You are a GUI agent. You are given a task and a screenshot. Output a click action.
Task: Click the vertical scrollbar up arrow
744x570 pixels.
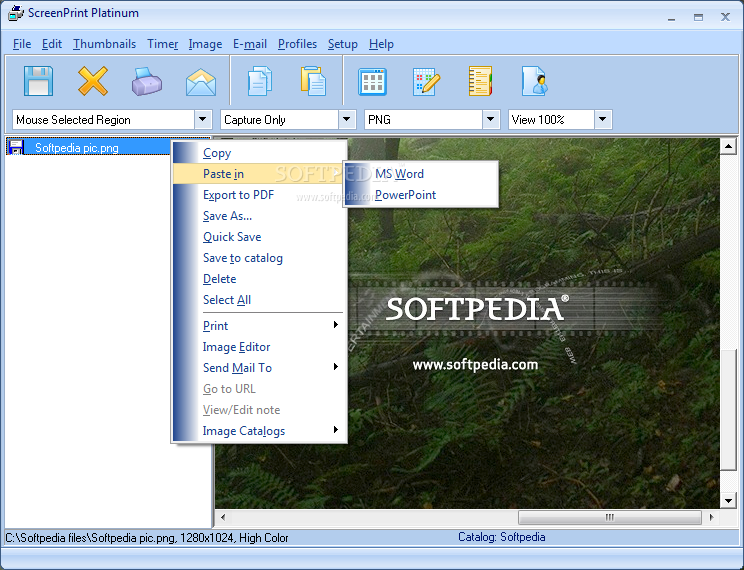tap(728, 146)
